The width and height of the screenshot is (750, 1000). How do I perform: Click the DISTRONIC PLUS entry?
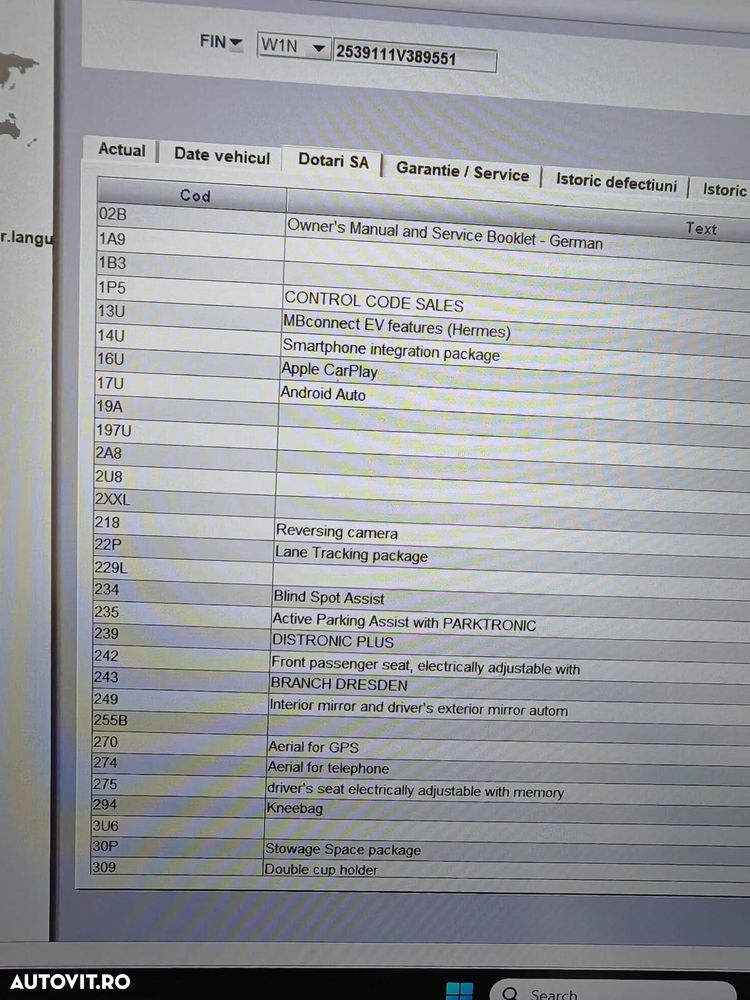point(332,641)
